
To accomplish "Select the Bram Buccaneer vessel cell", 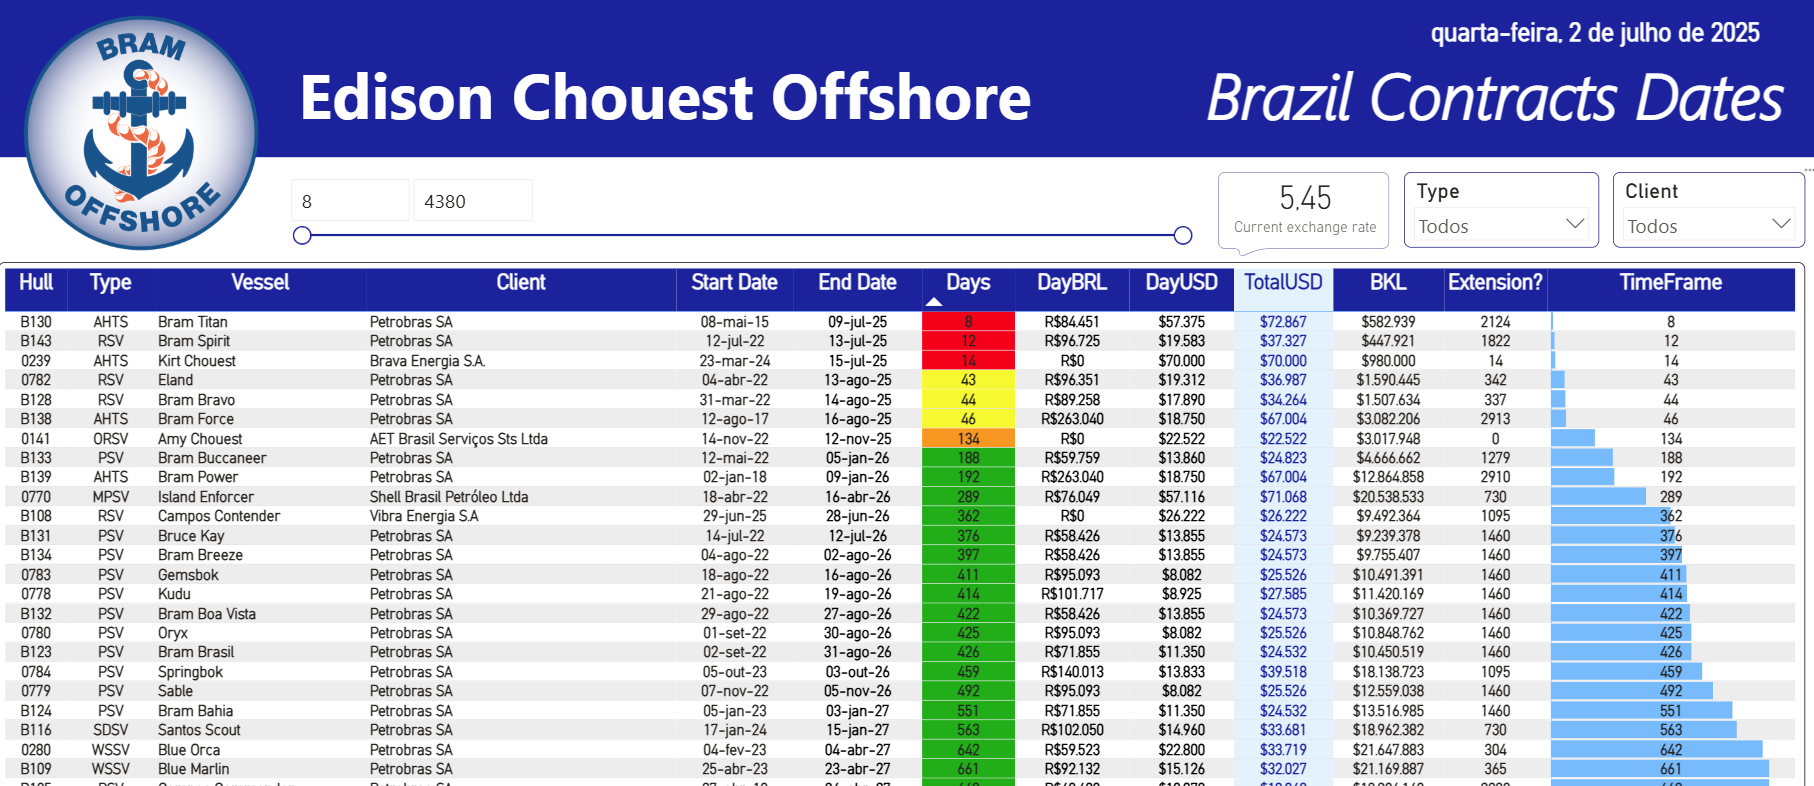I will click(x=212, y=458).
